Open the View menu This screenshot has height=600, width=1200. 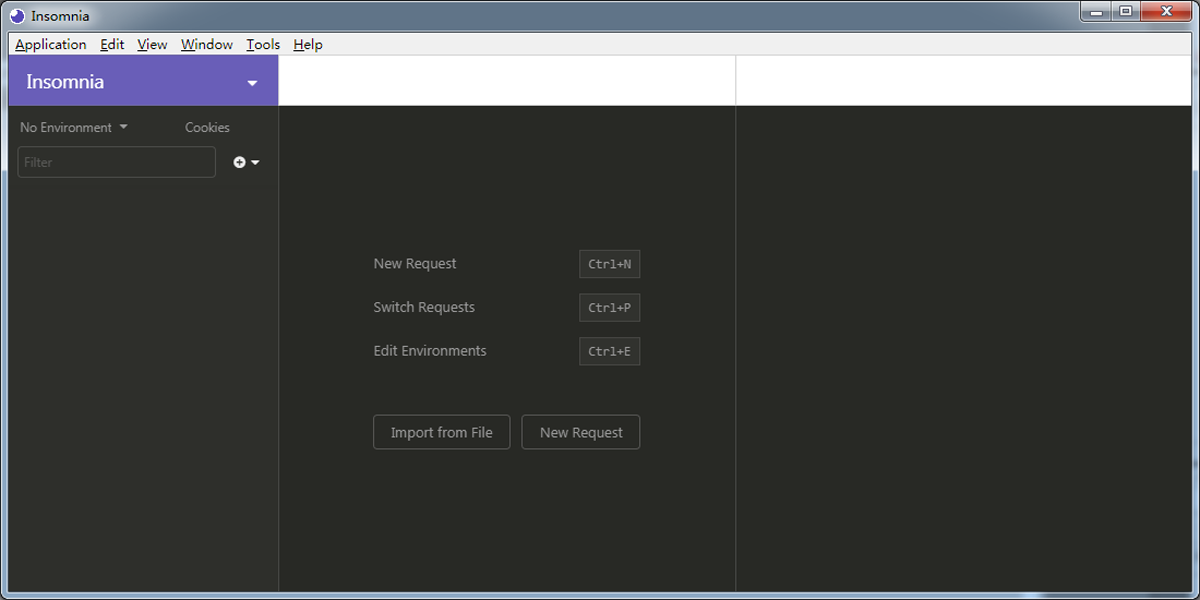pos(152,44)
